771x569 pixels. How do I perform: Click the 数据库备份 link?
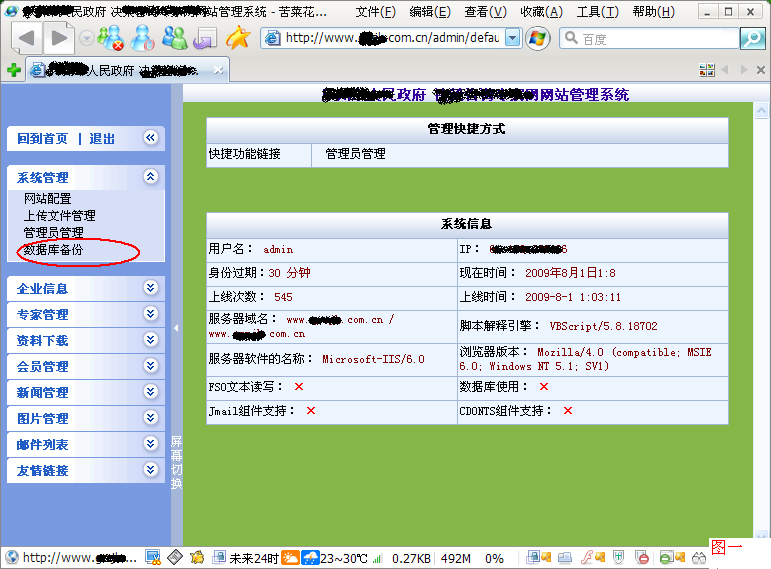(x=53, y=250)
